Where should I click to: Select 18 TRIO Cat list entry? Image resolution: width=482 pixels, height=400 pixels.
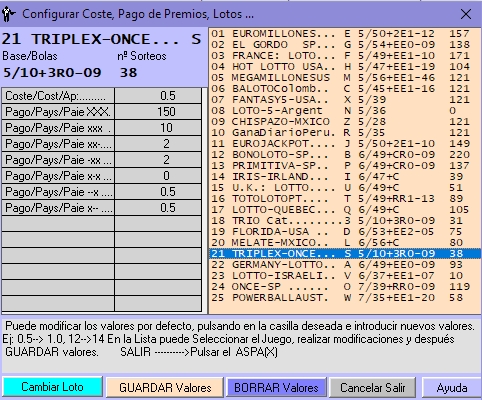tap(345, 221)
